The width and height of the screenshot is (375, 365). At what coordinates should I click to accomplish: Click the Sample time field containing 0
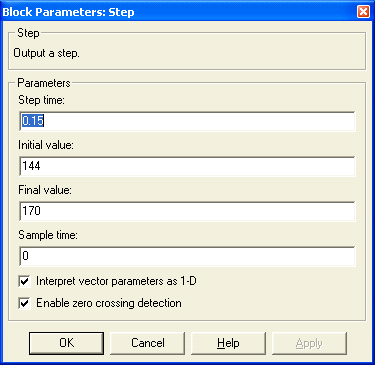point(187,256)
